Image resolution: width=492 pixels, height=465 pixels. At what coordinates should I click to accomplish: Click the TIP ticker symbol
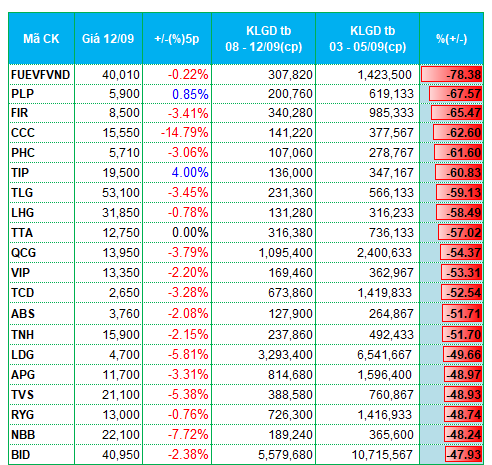coord(20,173)
